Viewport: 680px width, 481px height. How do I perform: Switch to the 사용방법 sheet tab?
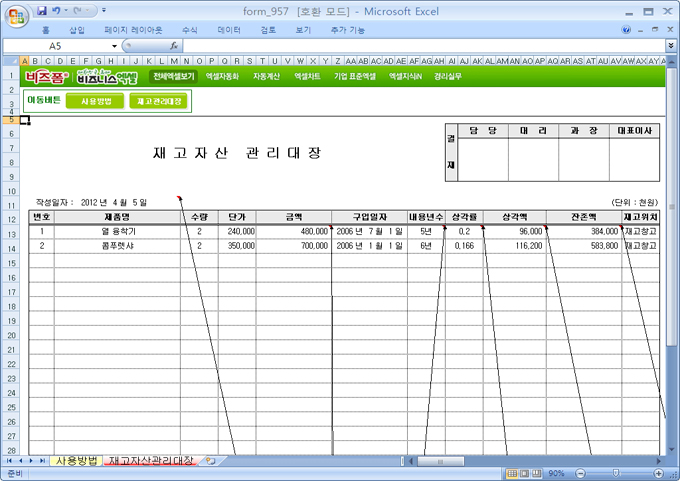tap(76, 461)
